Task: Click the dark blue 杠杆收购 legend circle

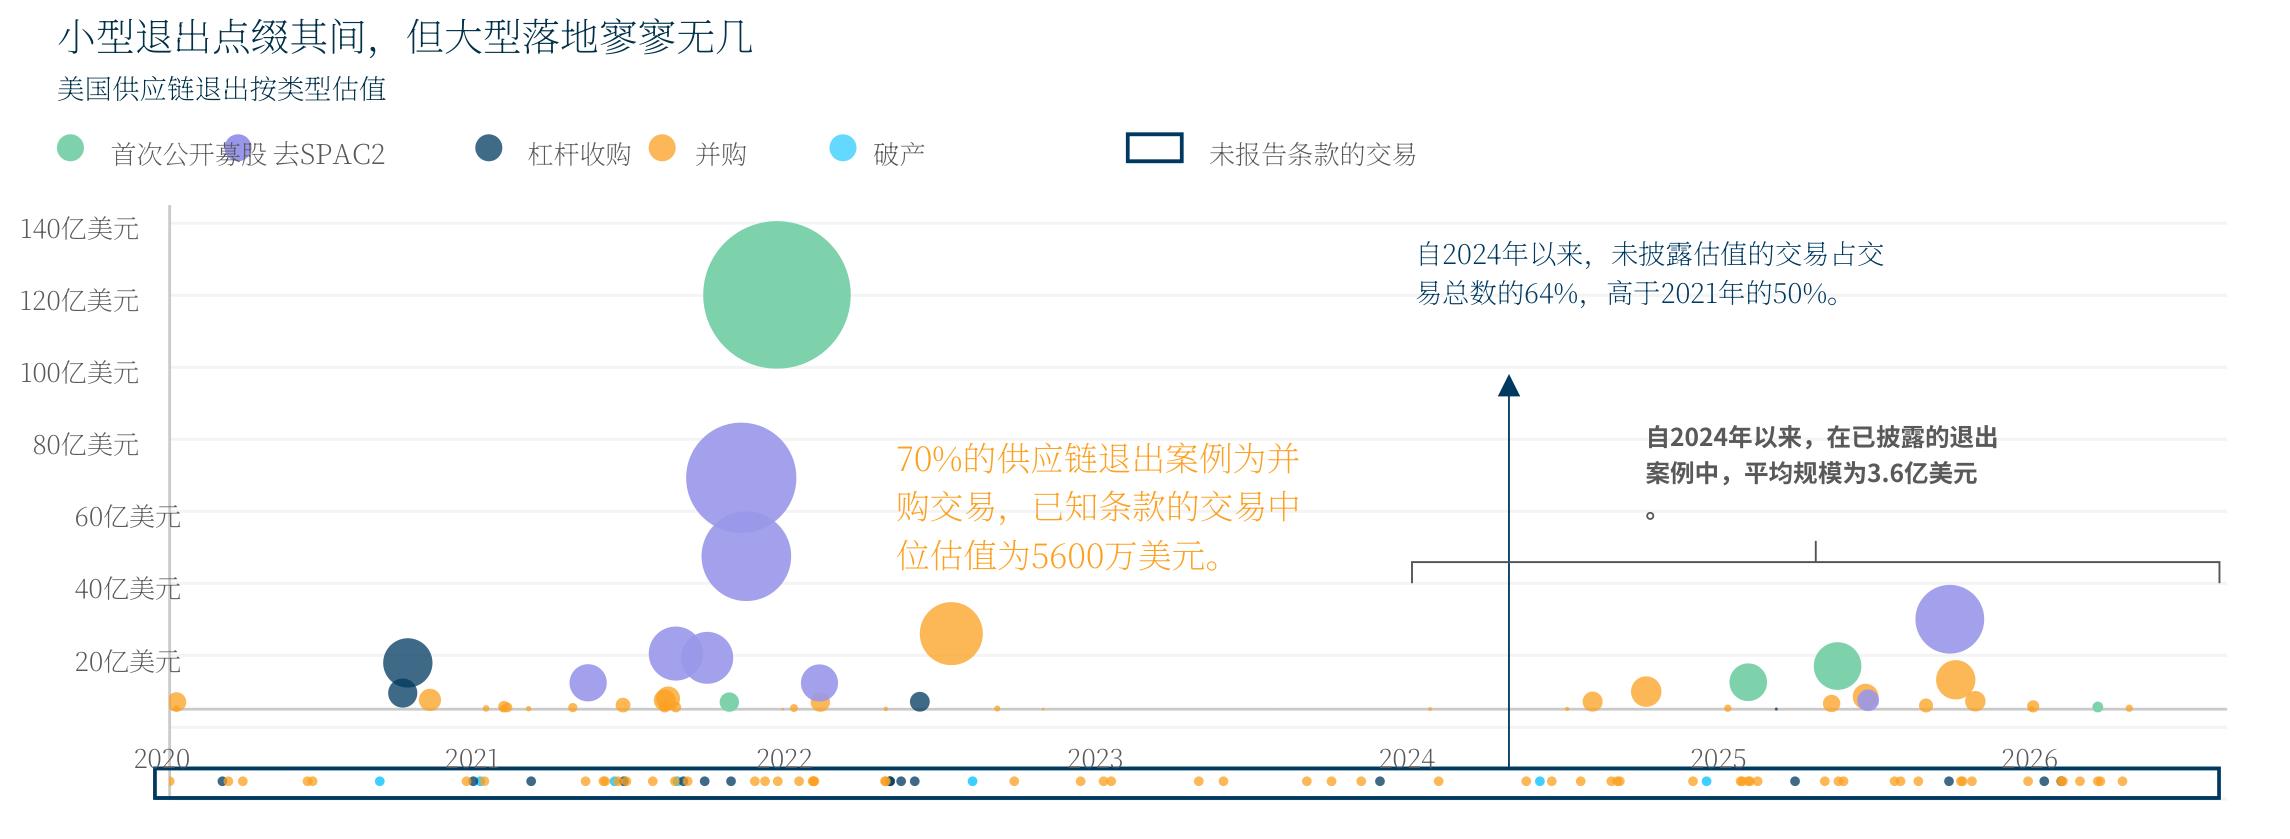Action: click(488, 148)
